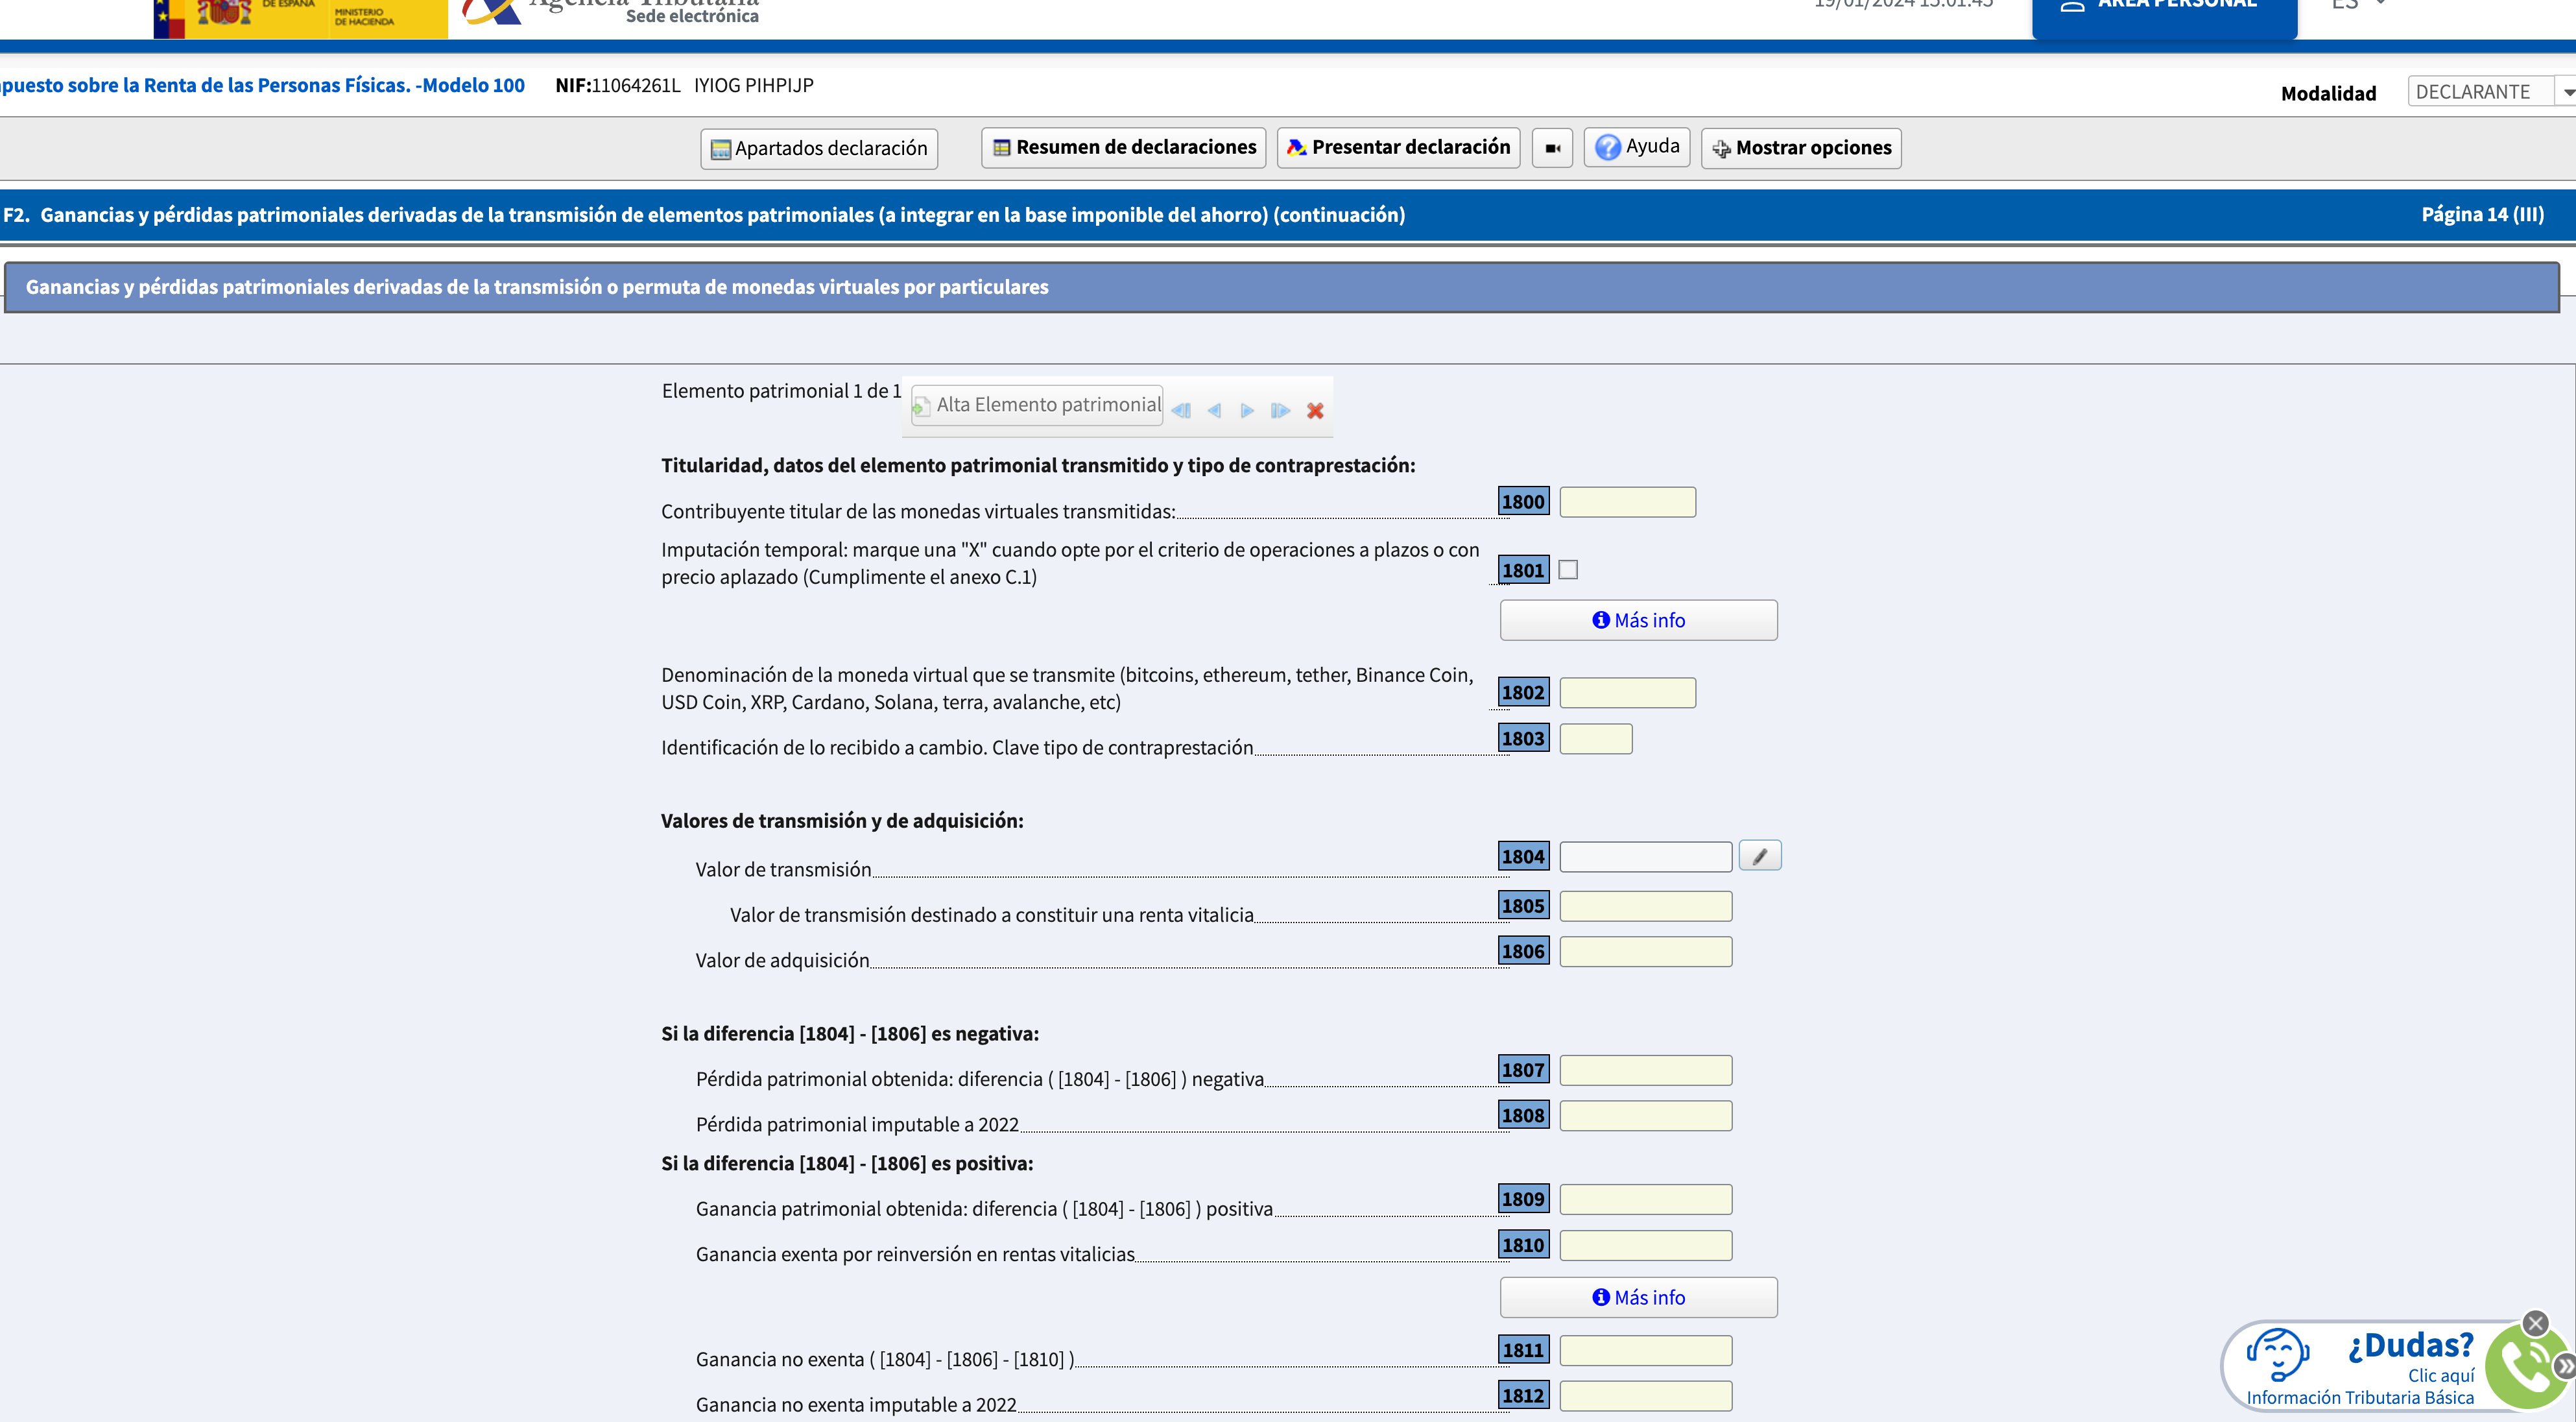Click Presentar declaración
The height and width of the screenshot is (1422, 2576).
[x=1399, y=148]
